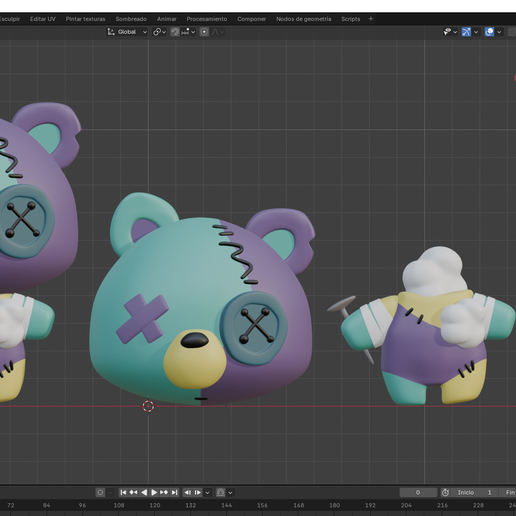The height and width of the screenshot is (516, 516).
Task: Play the animation forward
Action: click(154, 492)
